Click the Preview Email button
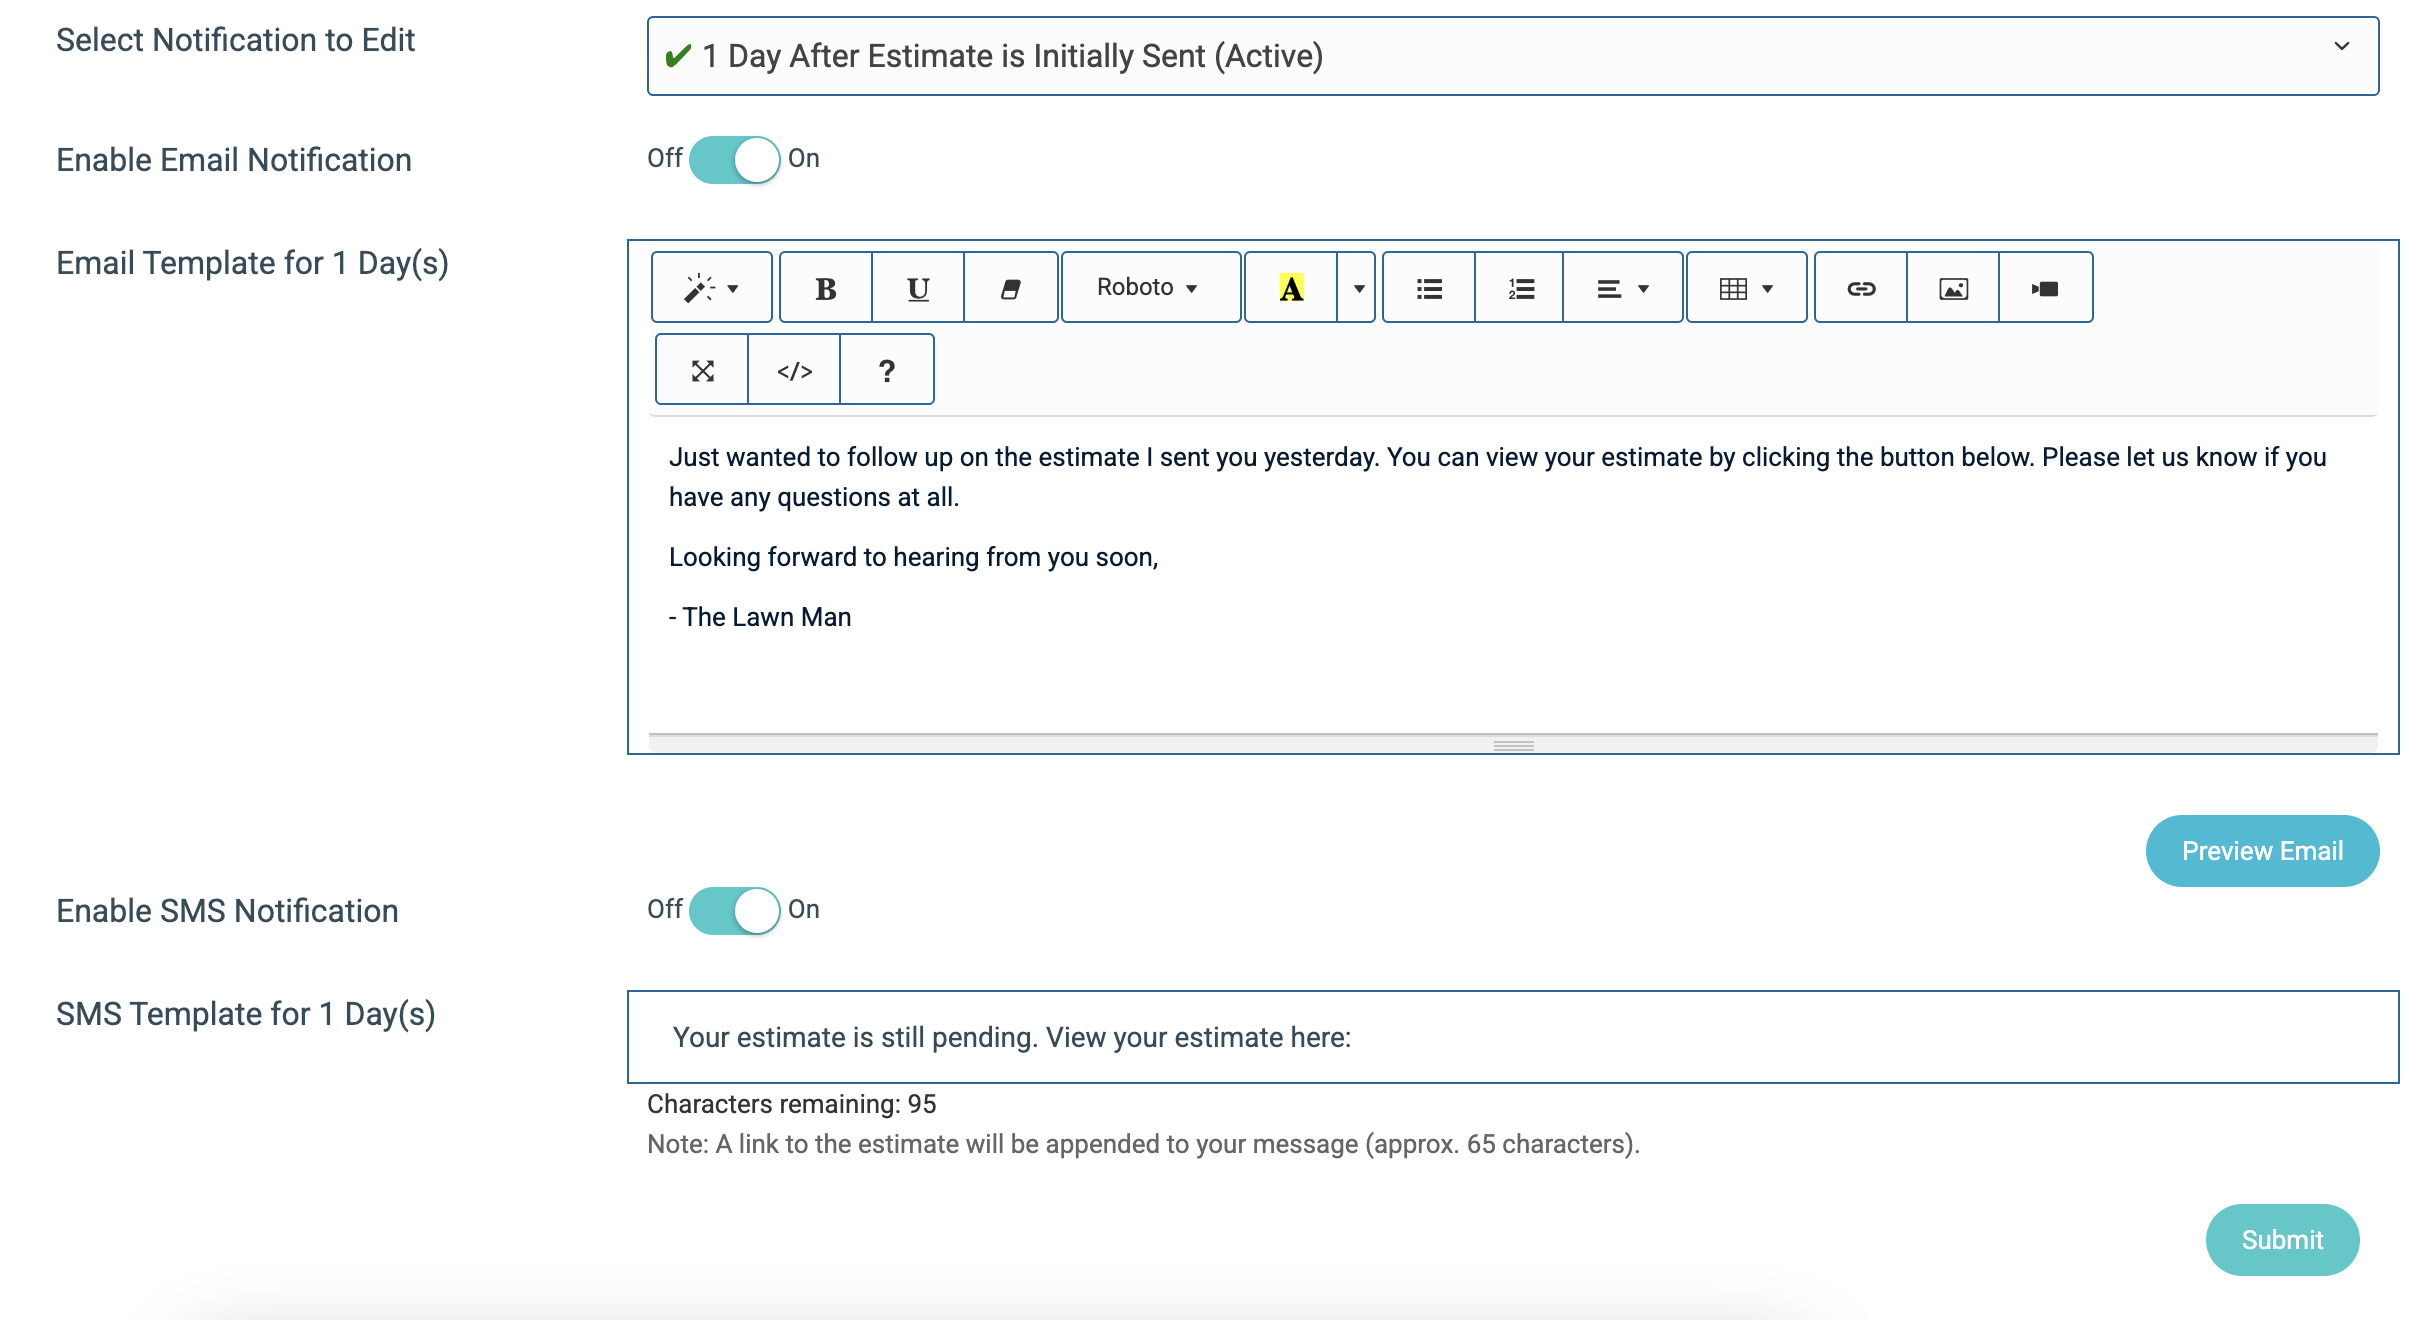Image resolution: width=2422 pixels, height=1320 pixels. [x=2261, y=850]
